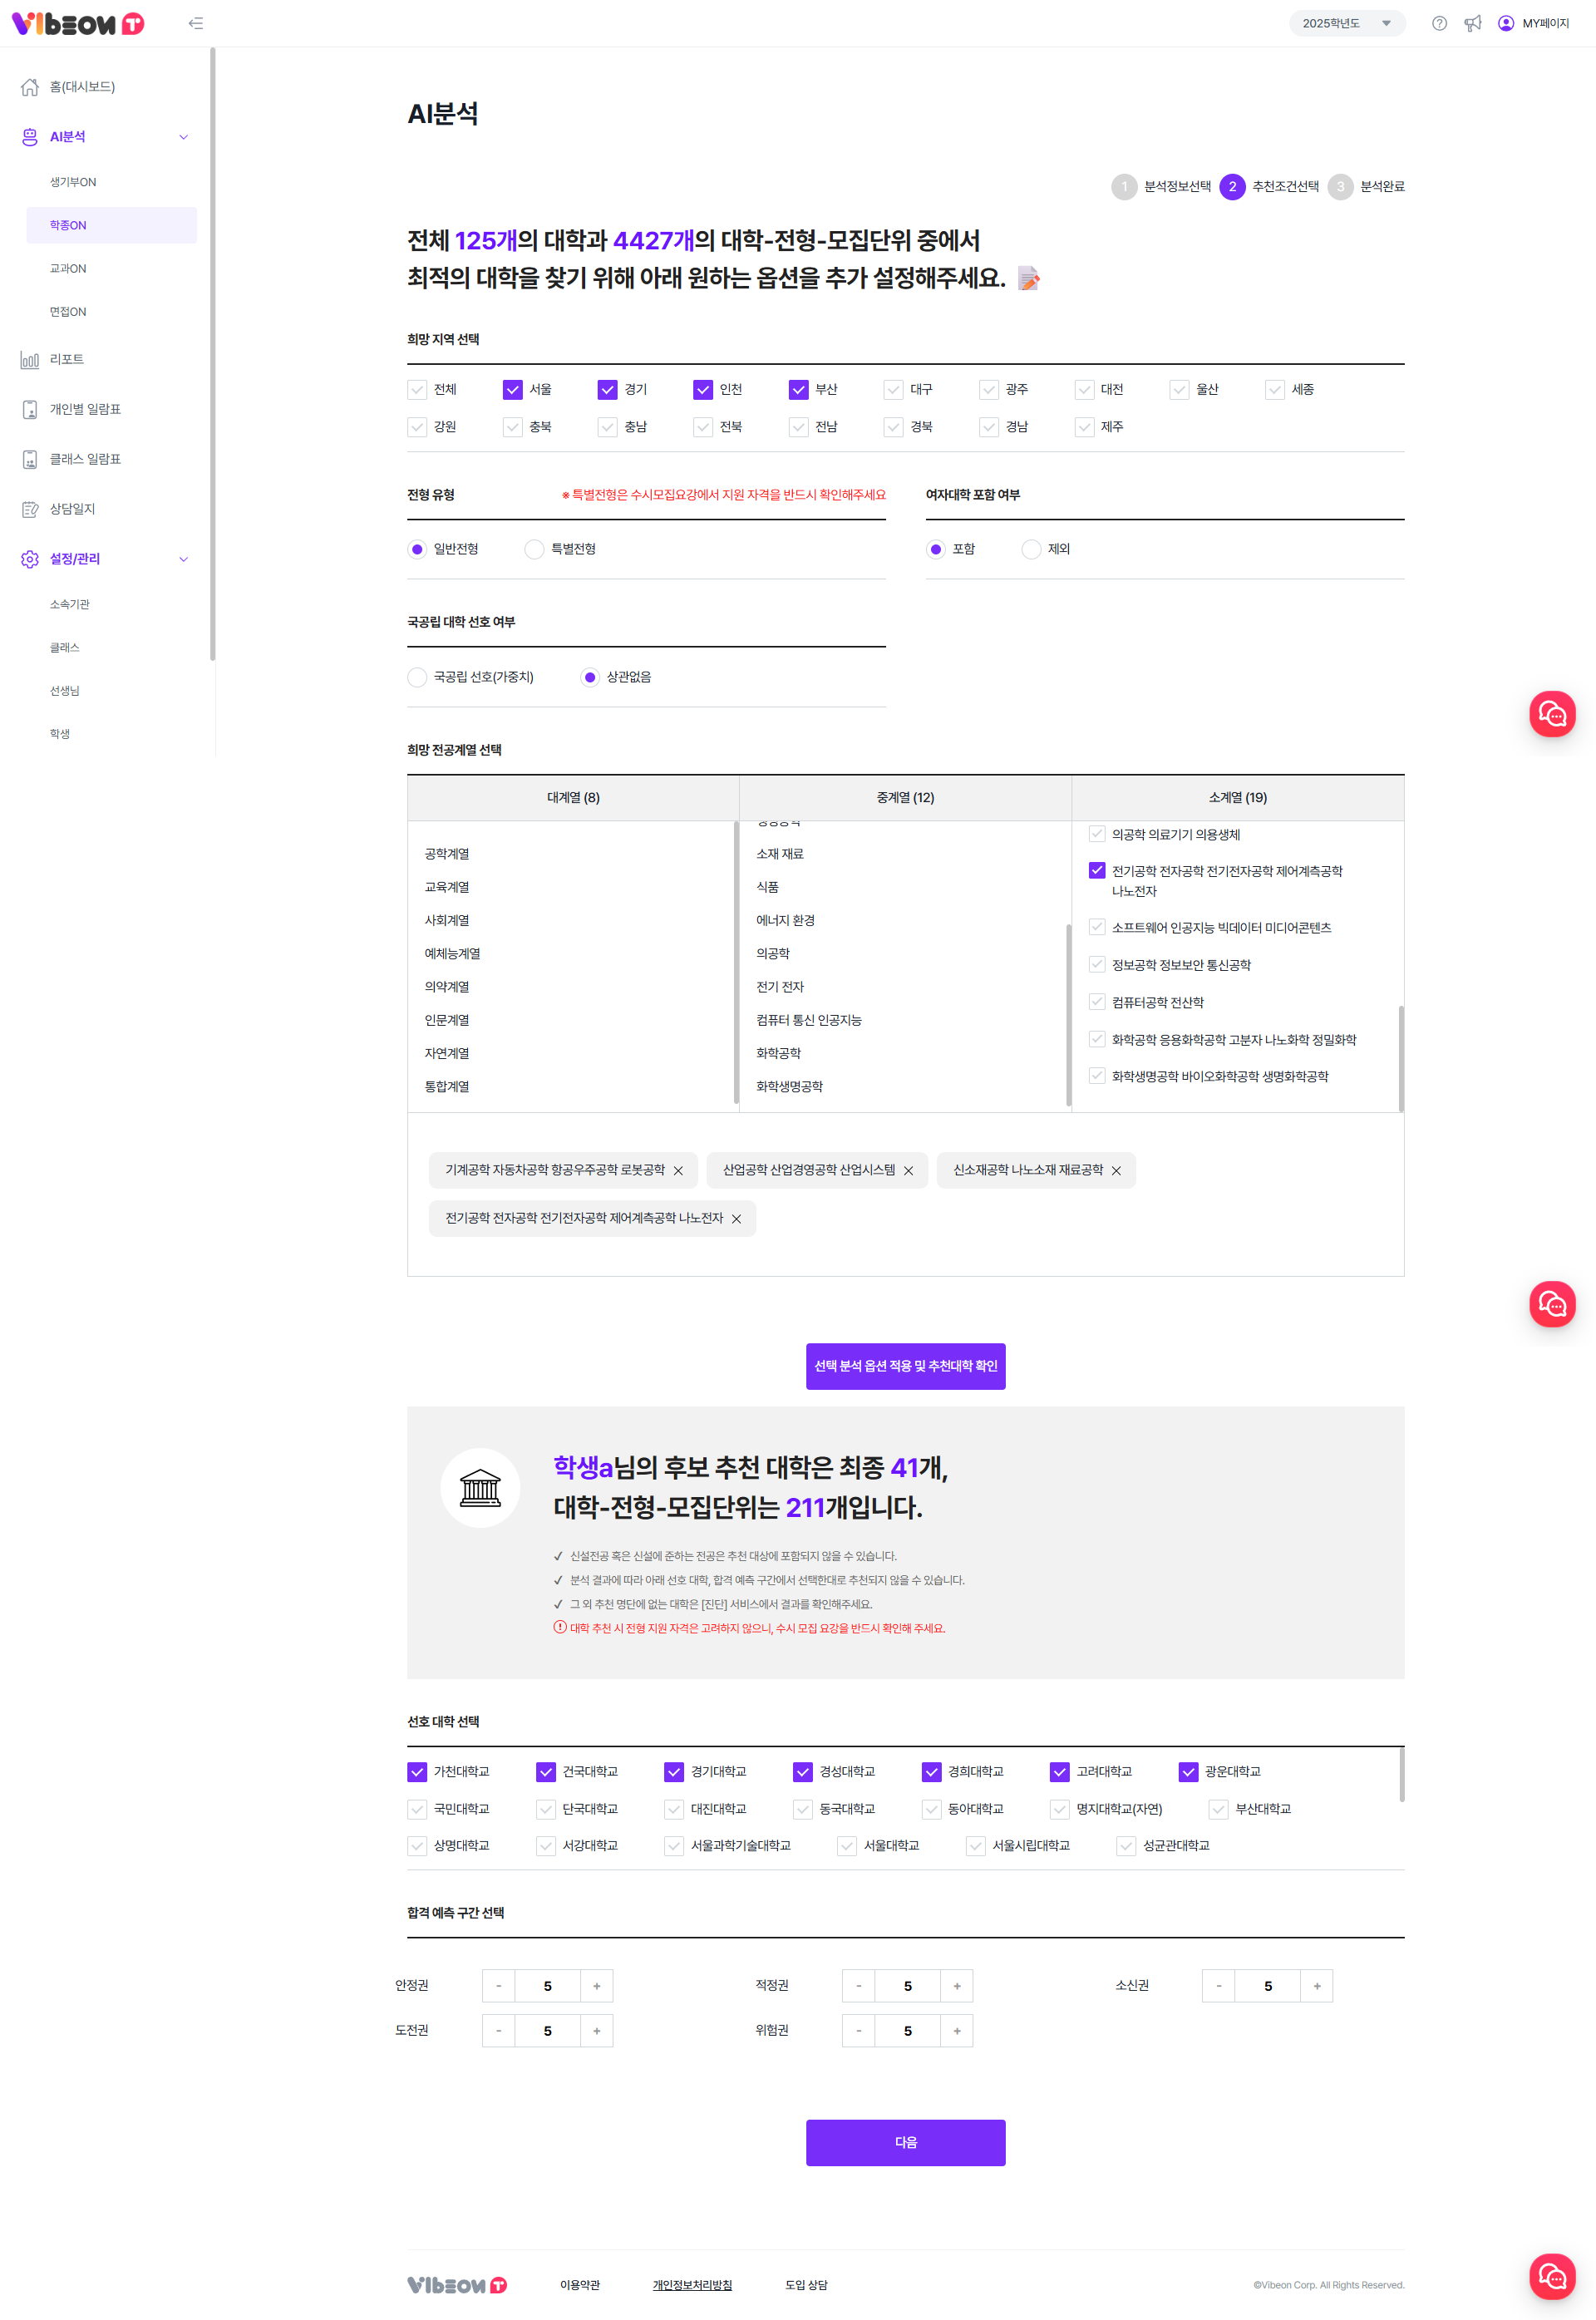Open MY페이지 user profile icon
The image size is (1596, 2320).
[1506, 23]
